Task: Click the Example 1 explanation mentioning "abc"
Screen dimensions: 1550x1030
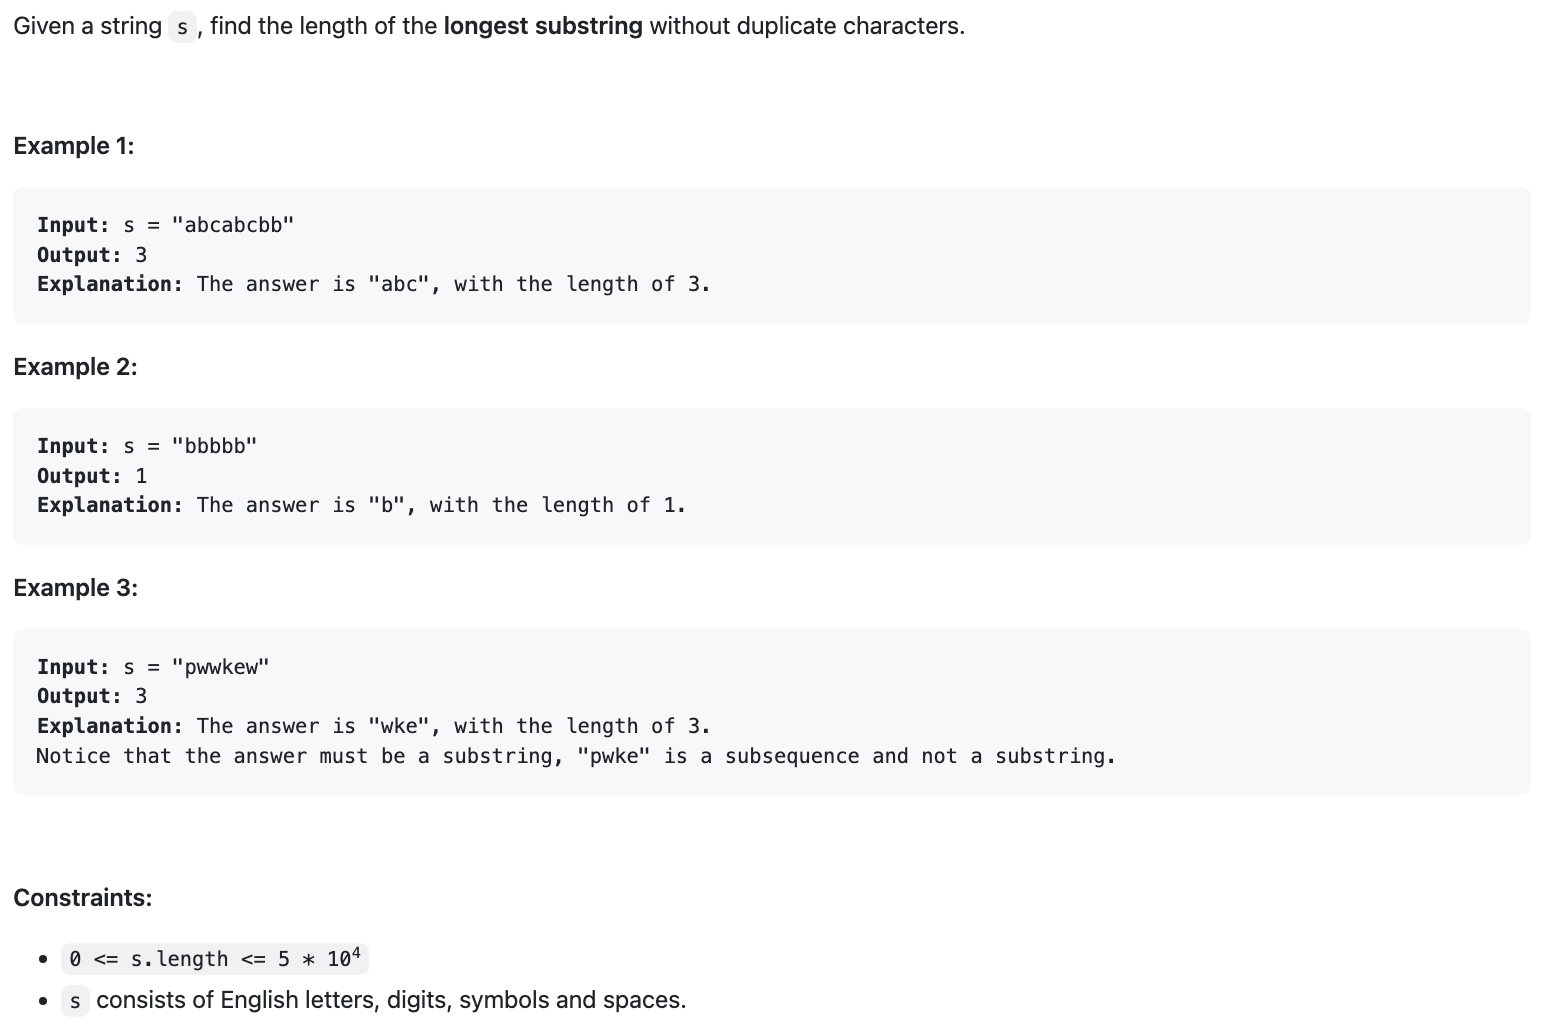Action: point(374,284)
